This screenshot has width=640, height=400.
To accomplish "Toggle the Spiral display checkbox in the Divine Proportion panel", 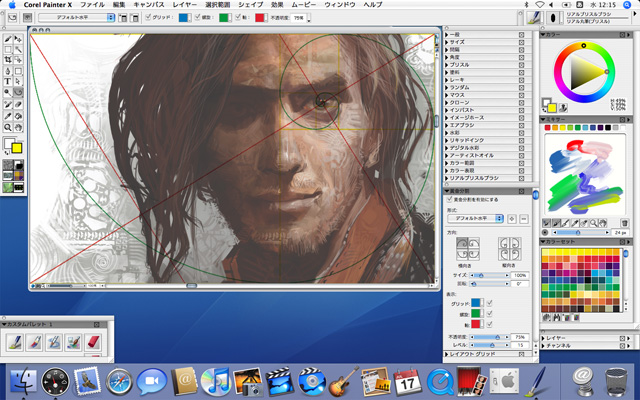I will point(490,313).
